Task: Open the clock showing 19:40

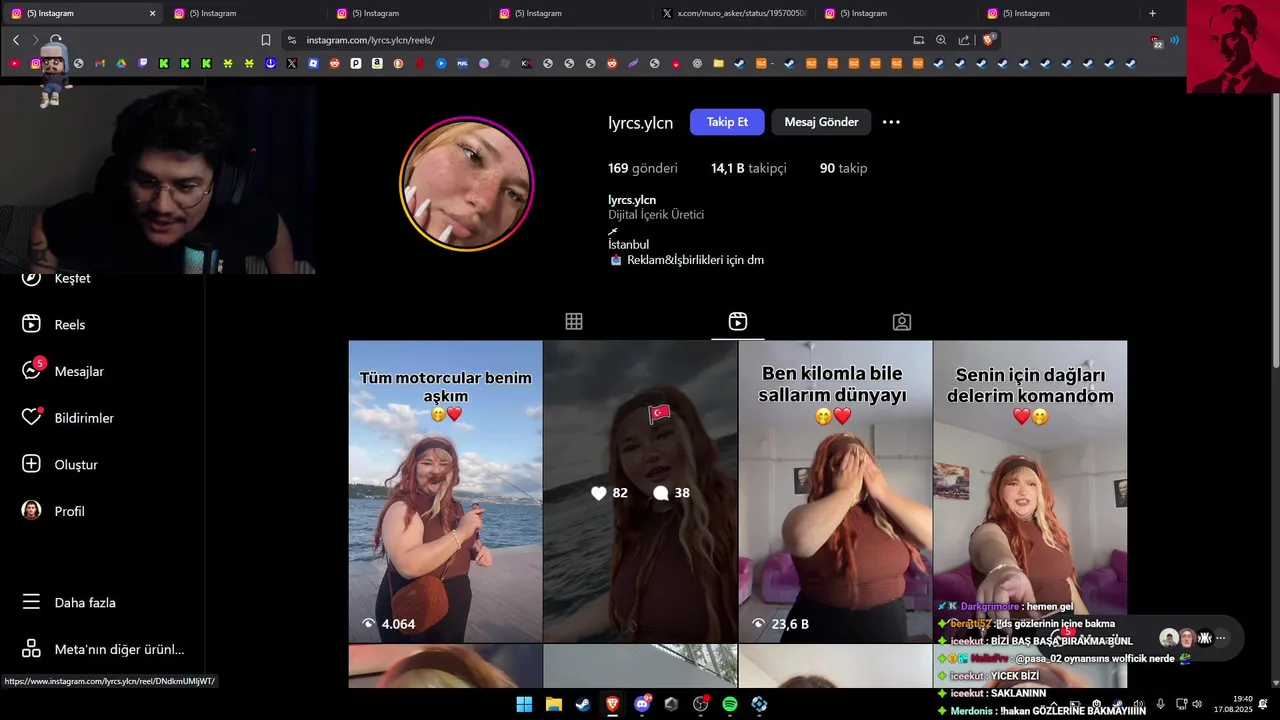Action: pos(1233,704)
